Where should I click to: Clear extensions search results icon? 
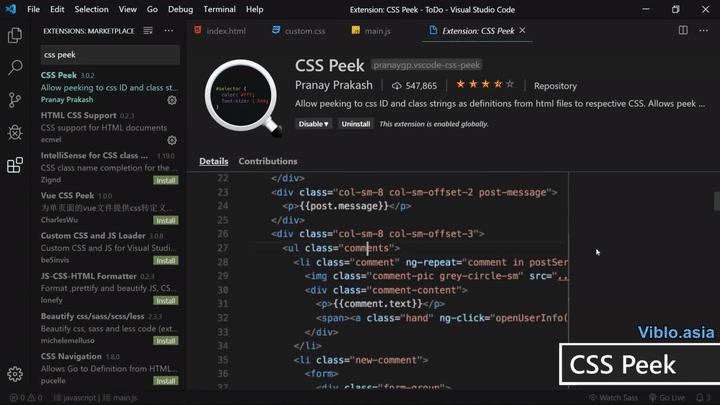[148, 31]
